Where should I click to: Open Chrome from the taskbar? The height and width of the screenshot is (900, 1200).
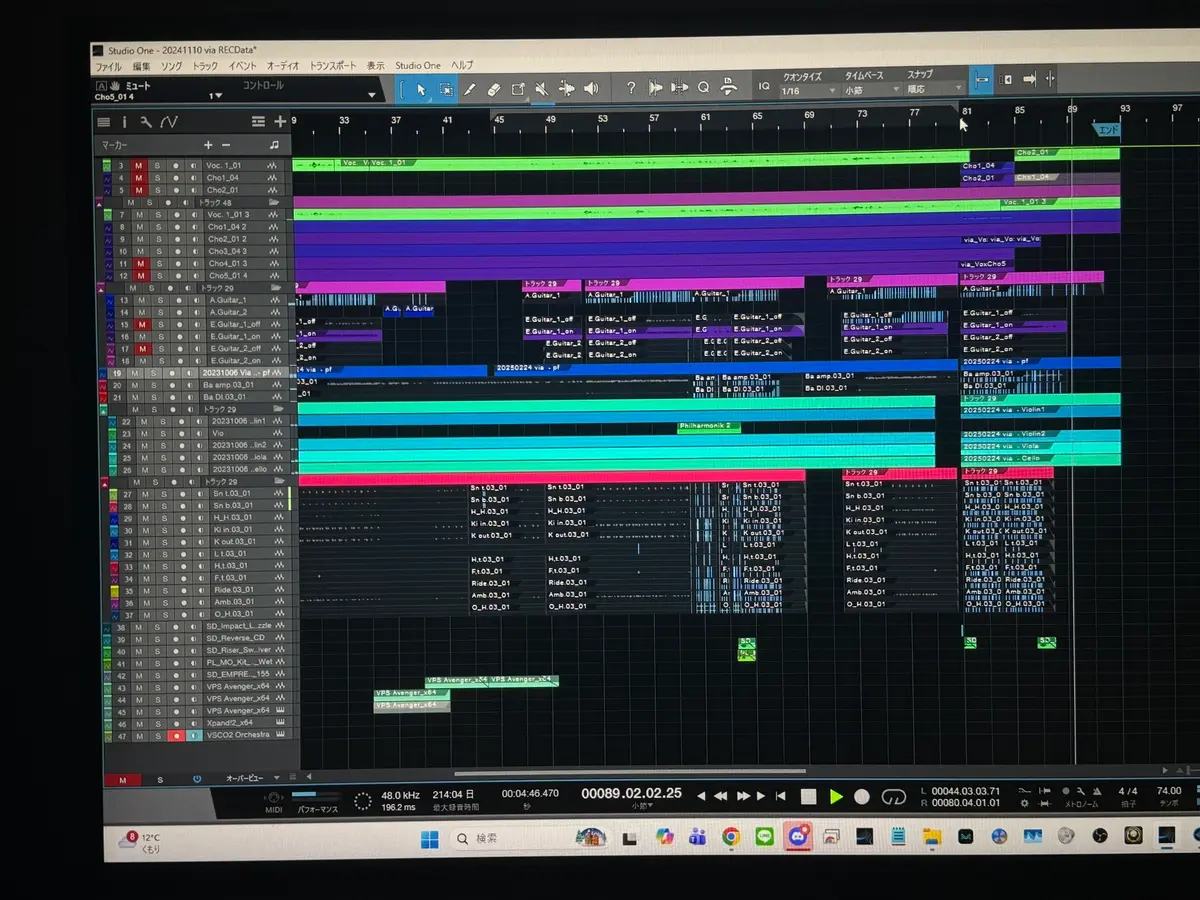pos(731,837)
